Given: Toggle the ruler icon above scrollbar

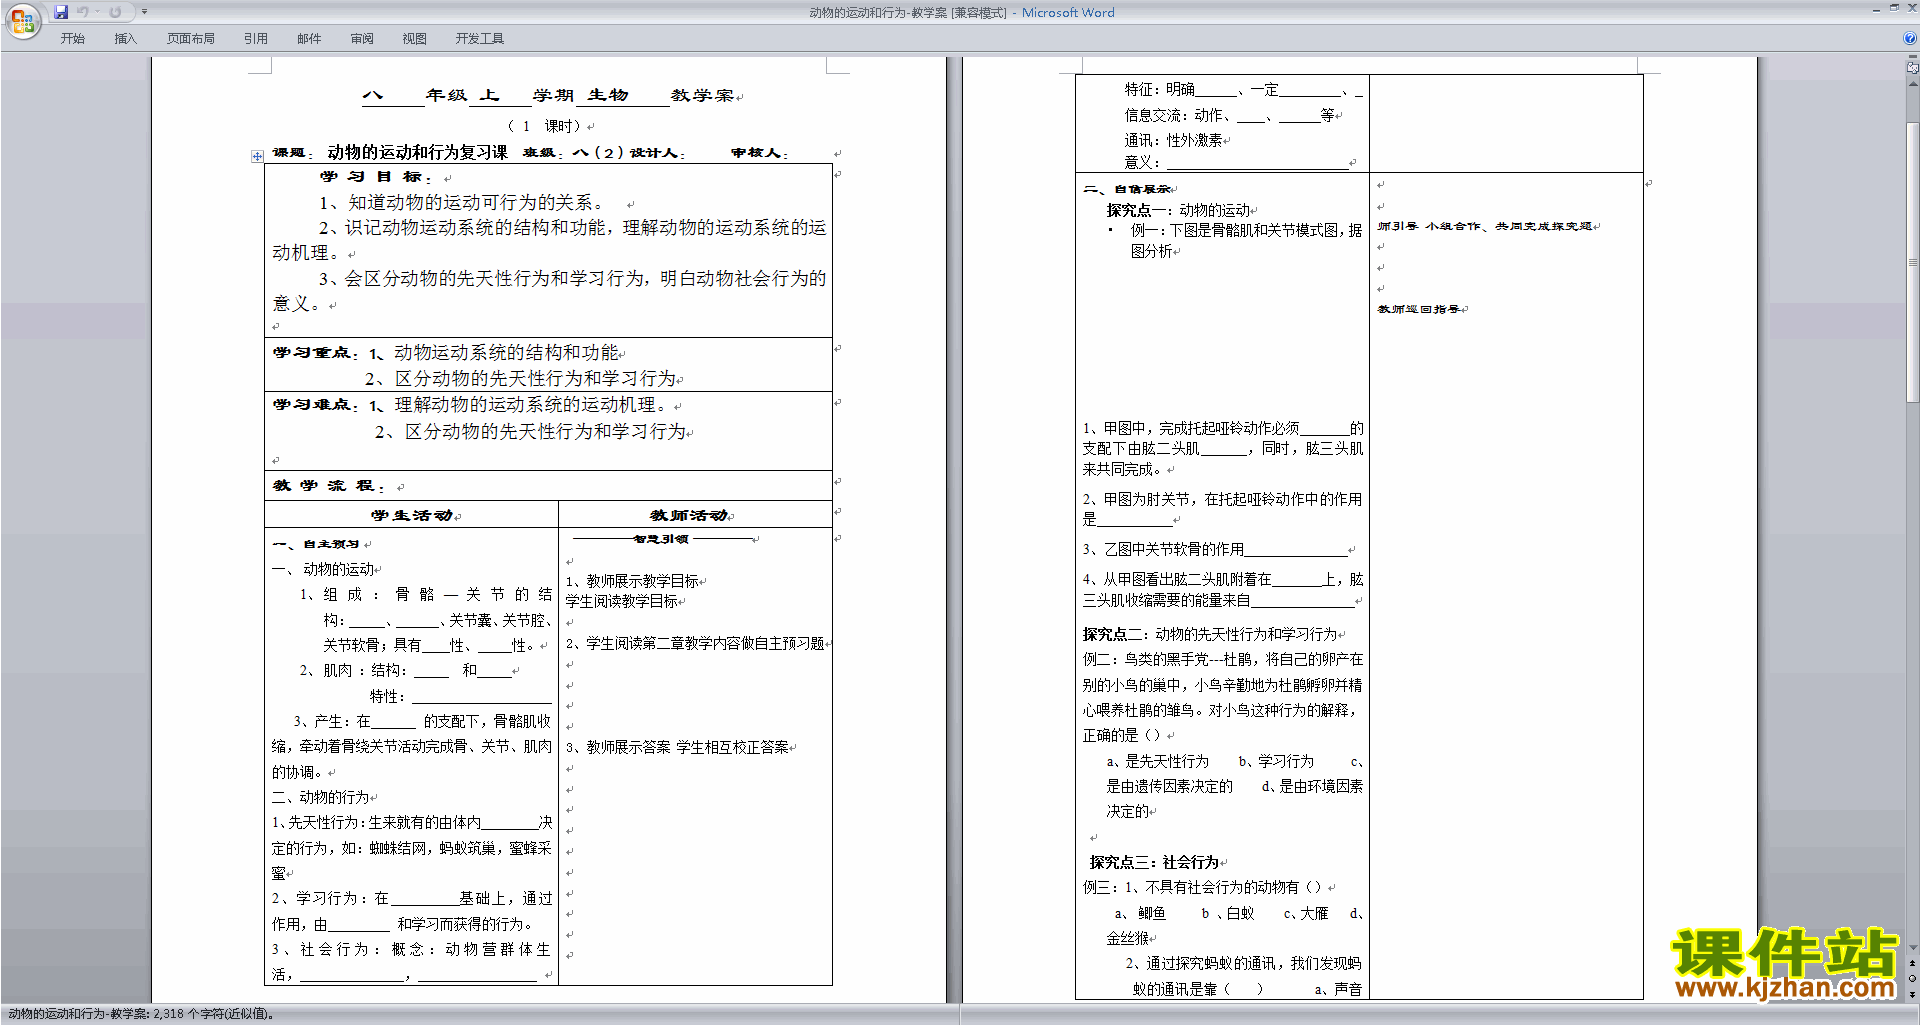Looking at the screenshot, I should click(x=1912, y=69).
